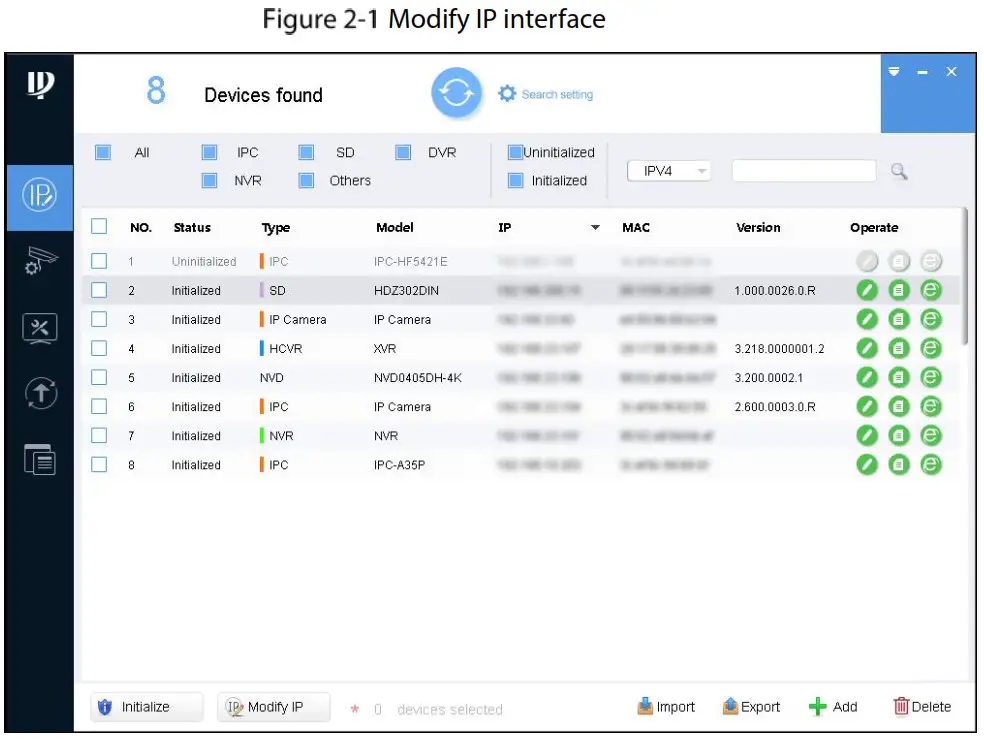Open the camera device settings sidebar icon
The height and width of the screenshot is (741, 984).
41,260
